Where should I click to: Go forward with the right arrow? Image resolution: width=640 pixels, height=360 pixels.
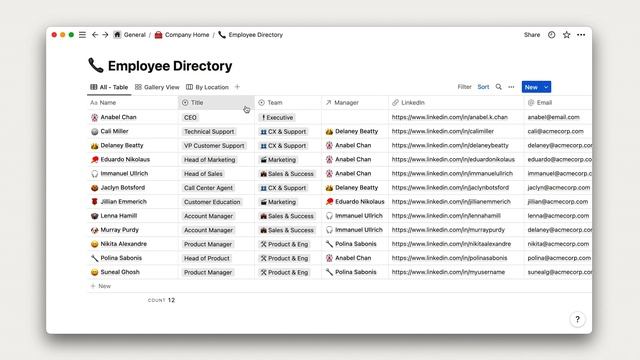point(105,35)
